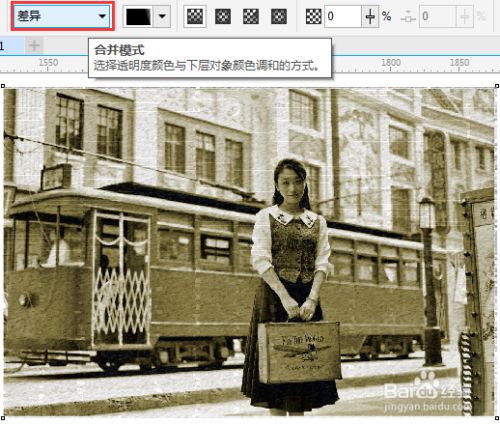Select the third transparency preset icon
This screenshot has width=500, height=424.
251,16
